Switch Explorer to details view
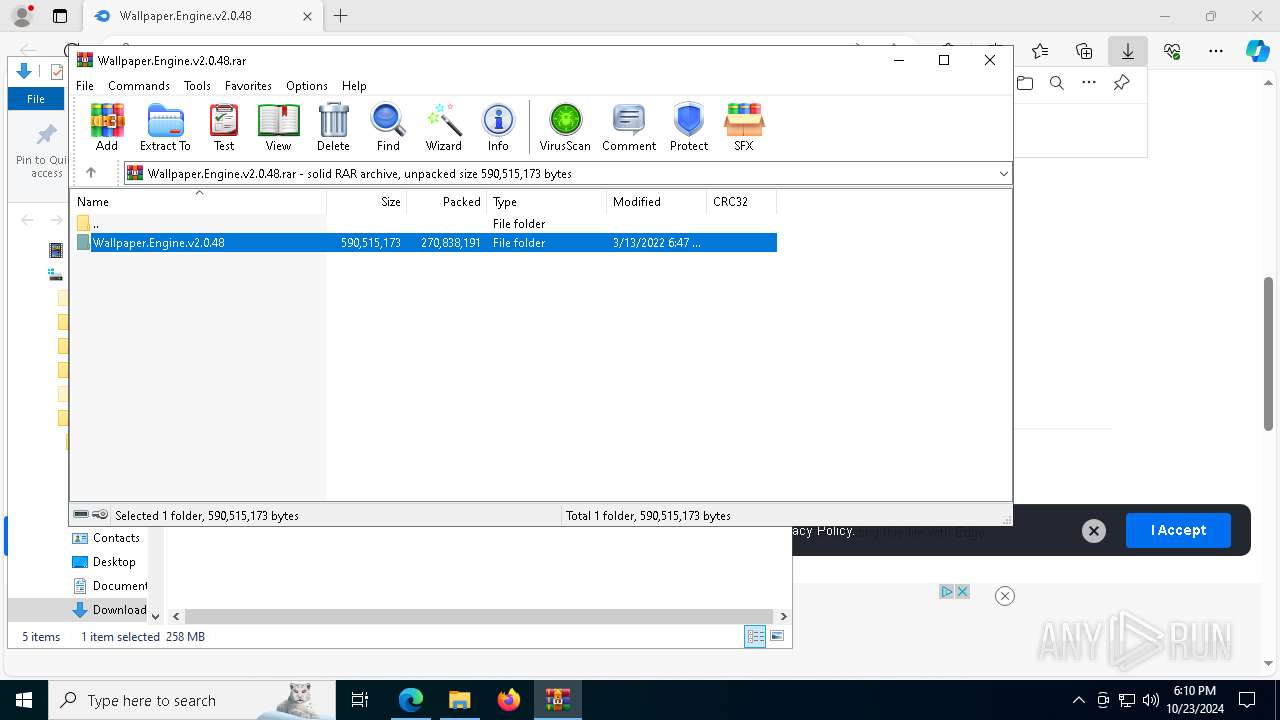The height and width of the screenshot is (720, 1280). [755, 636]
